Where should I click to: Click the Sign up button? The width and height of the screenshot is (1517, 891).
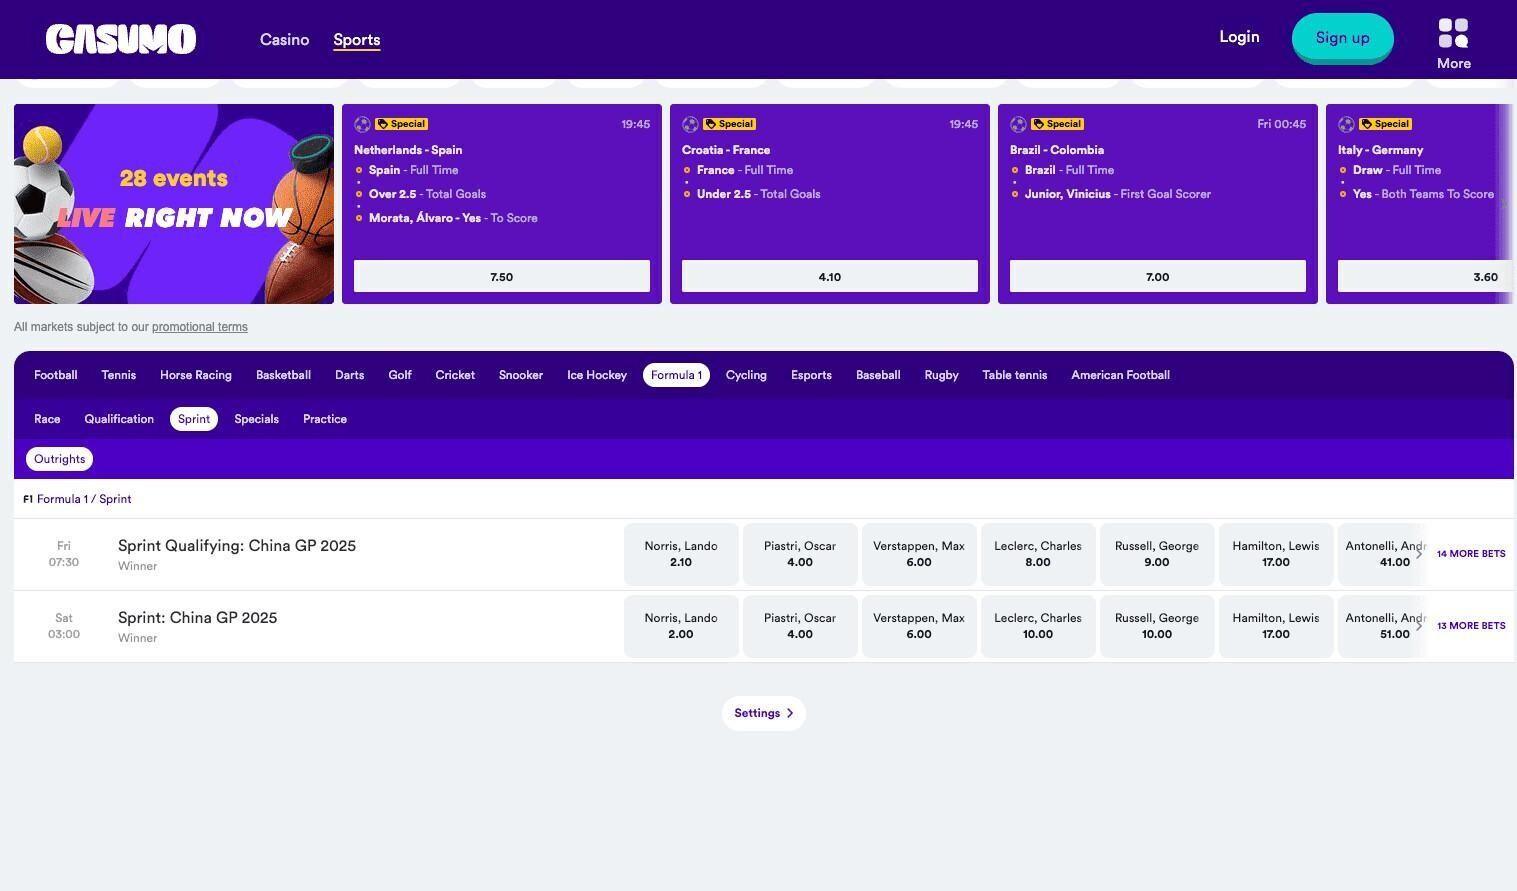coord(1342,38)
